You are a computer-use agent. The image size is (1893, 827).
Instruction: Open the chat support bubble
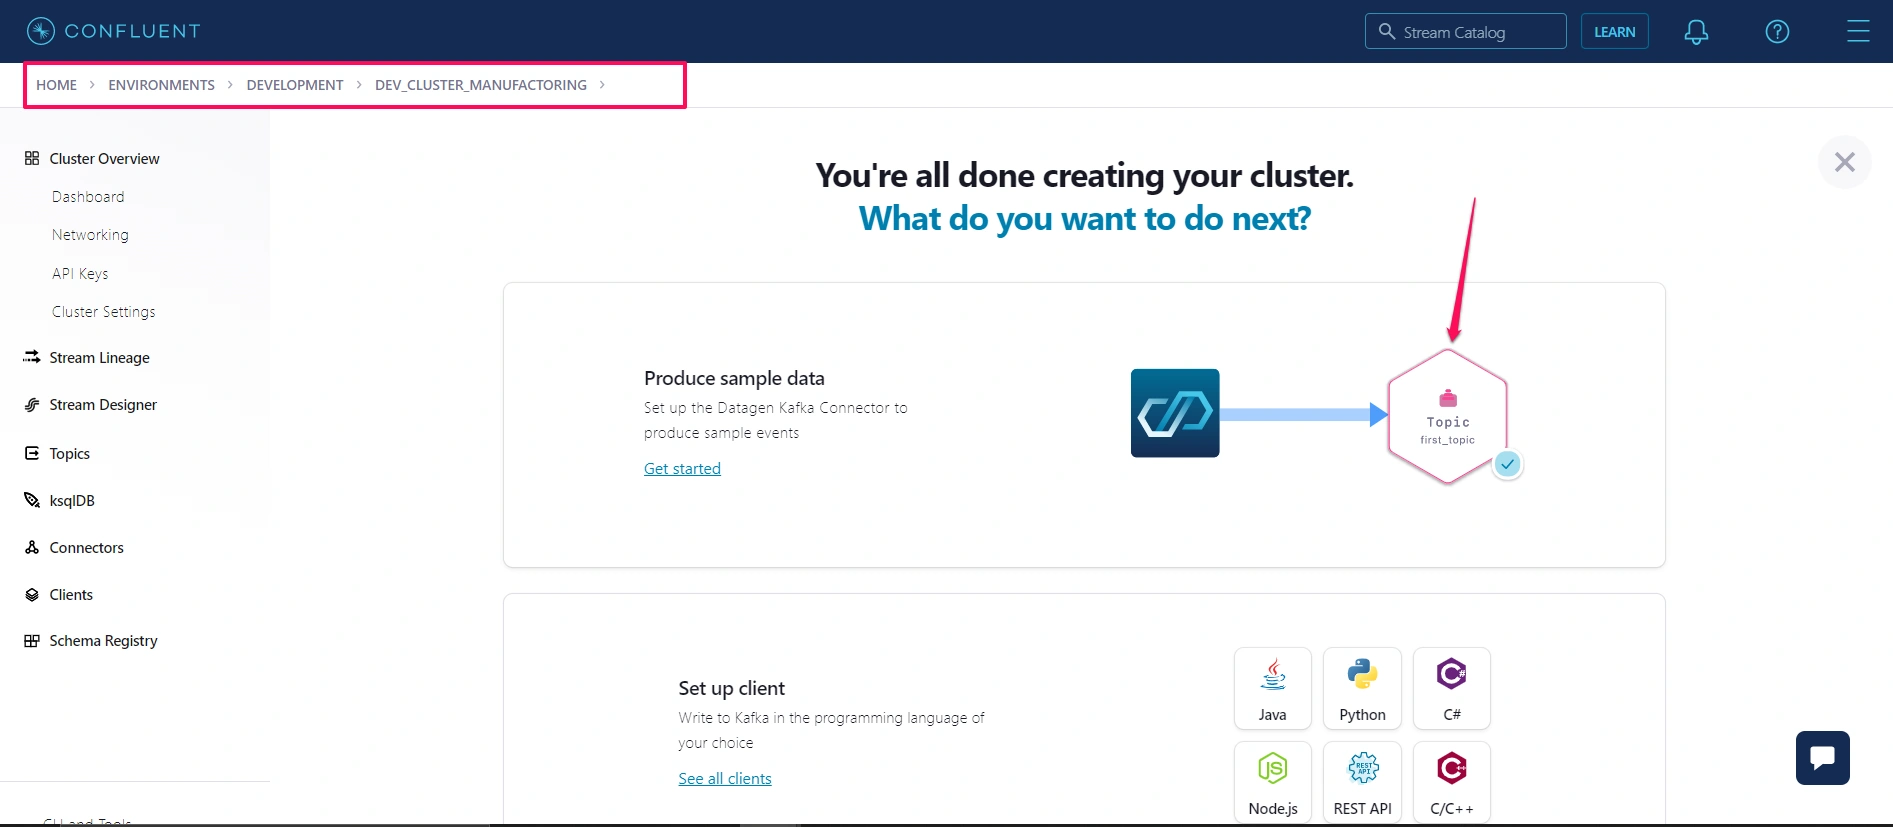[1822, 758]
